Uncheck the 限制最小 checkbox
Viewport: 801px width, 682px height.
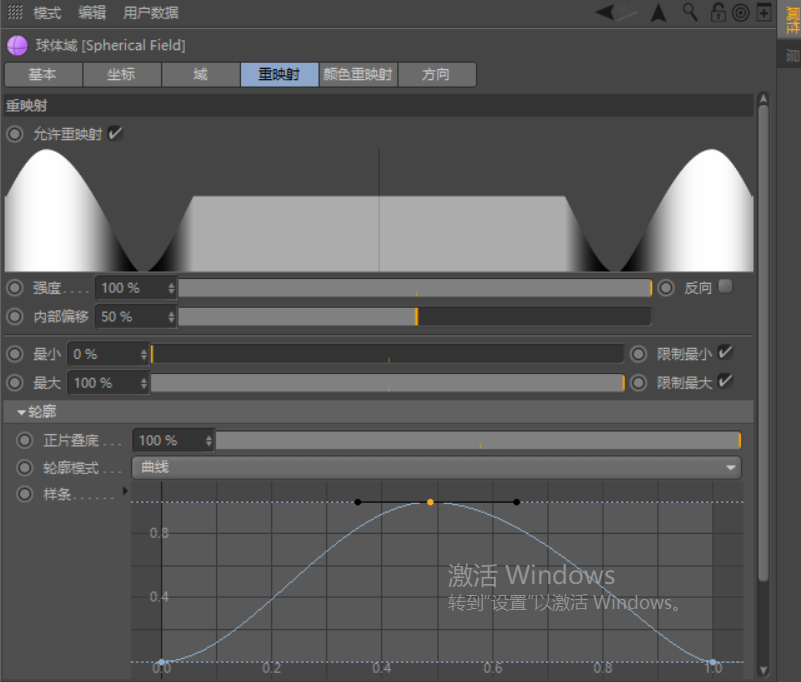tap(725, 352)
